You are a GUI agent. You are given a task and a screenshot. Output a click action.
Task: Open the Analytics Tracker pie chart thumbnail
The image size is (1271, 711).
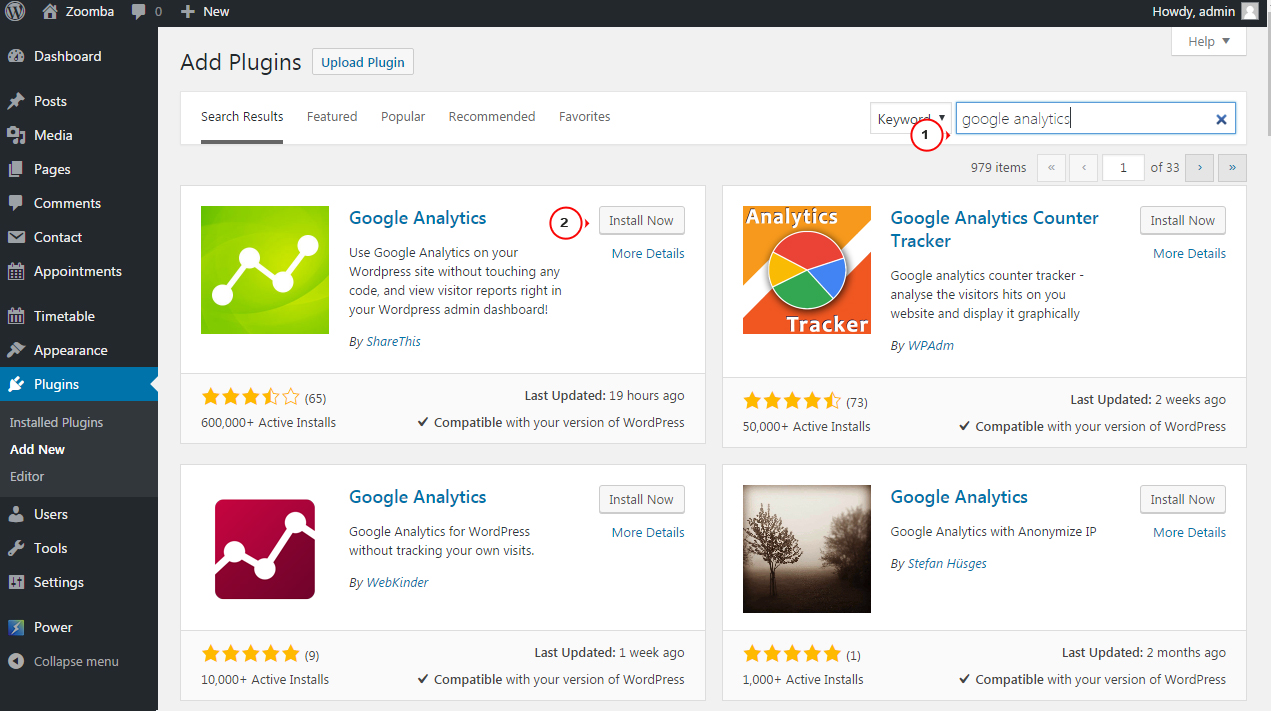(x=807, y=270)
